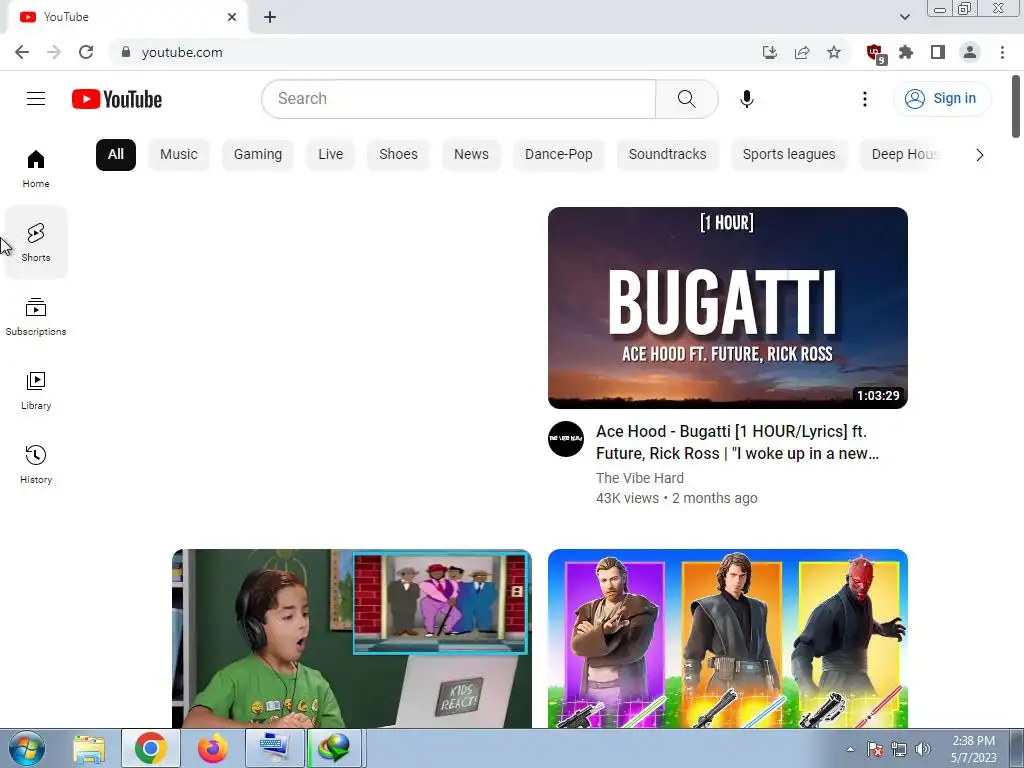
Task: Open History in sidebar
Action: [x=36, y=464]
